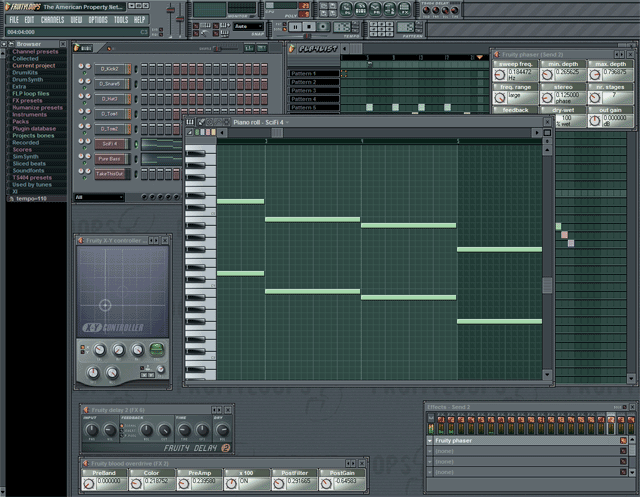Screen dimensions: 640x497
Task: Click green color group swatch in piano roll
Action: (197, 132)
